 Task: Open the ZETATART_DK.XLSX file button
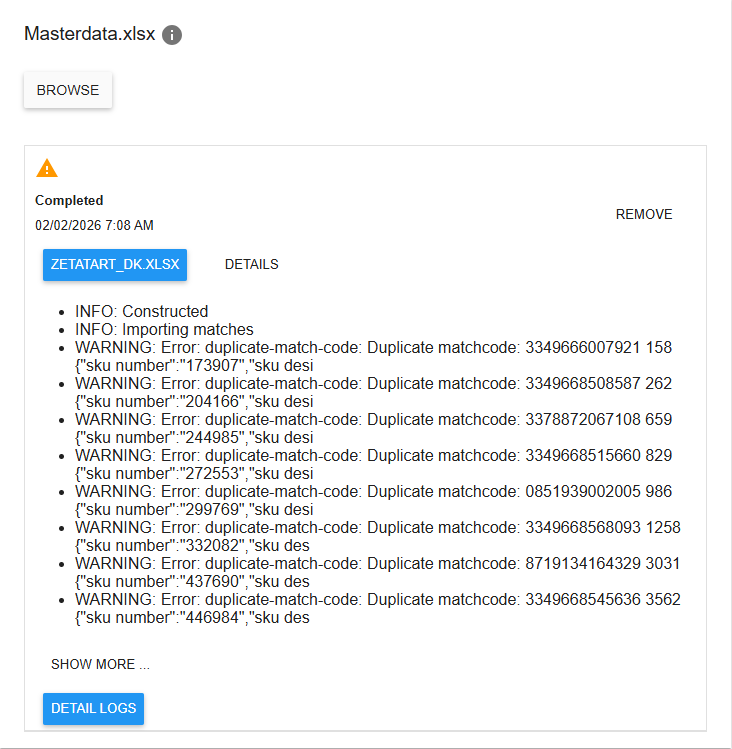115,265
